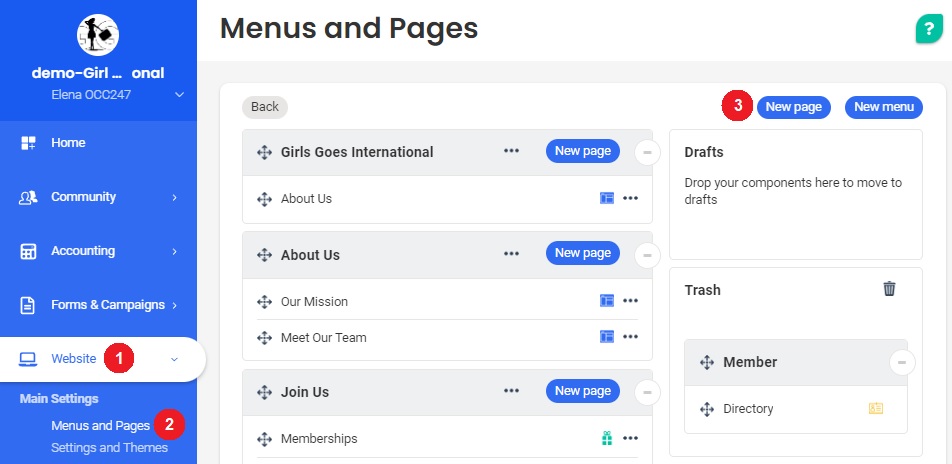Image resolution: width=952 pixels, height=464 pixels.
Task: Click the Community people icon
Action: pyautogui.click(x=29, y=197)
